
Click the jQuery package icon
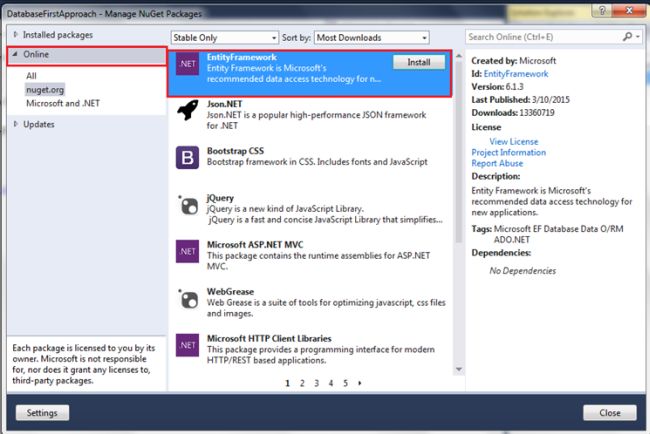coord(188,205)
